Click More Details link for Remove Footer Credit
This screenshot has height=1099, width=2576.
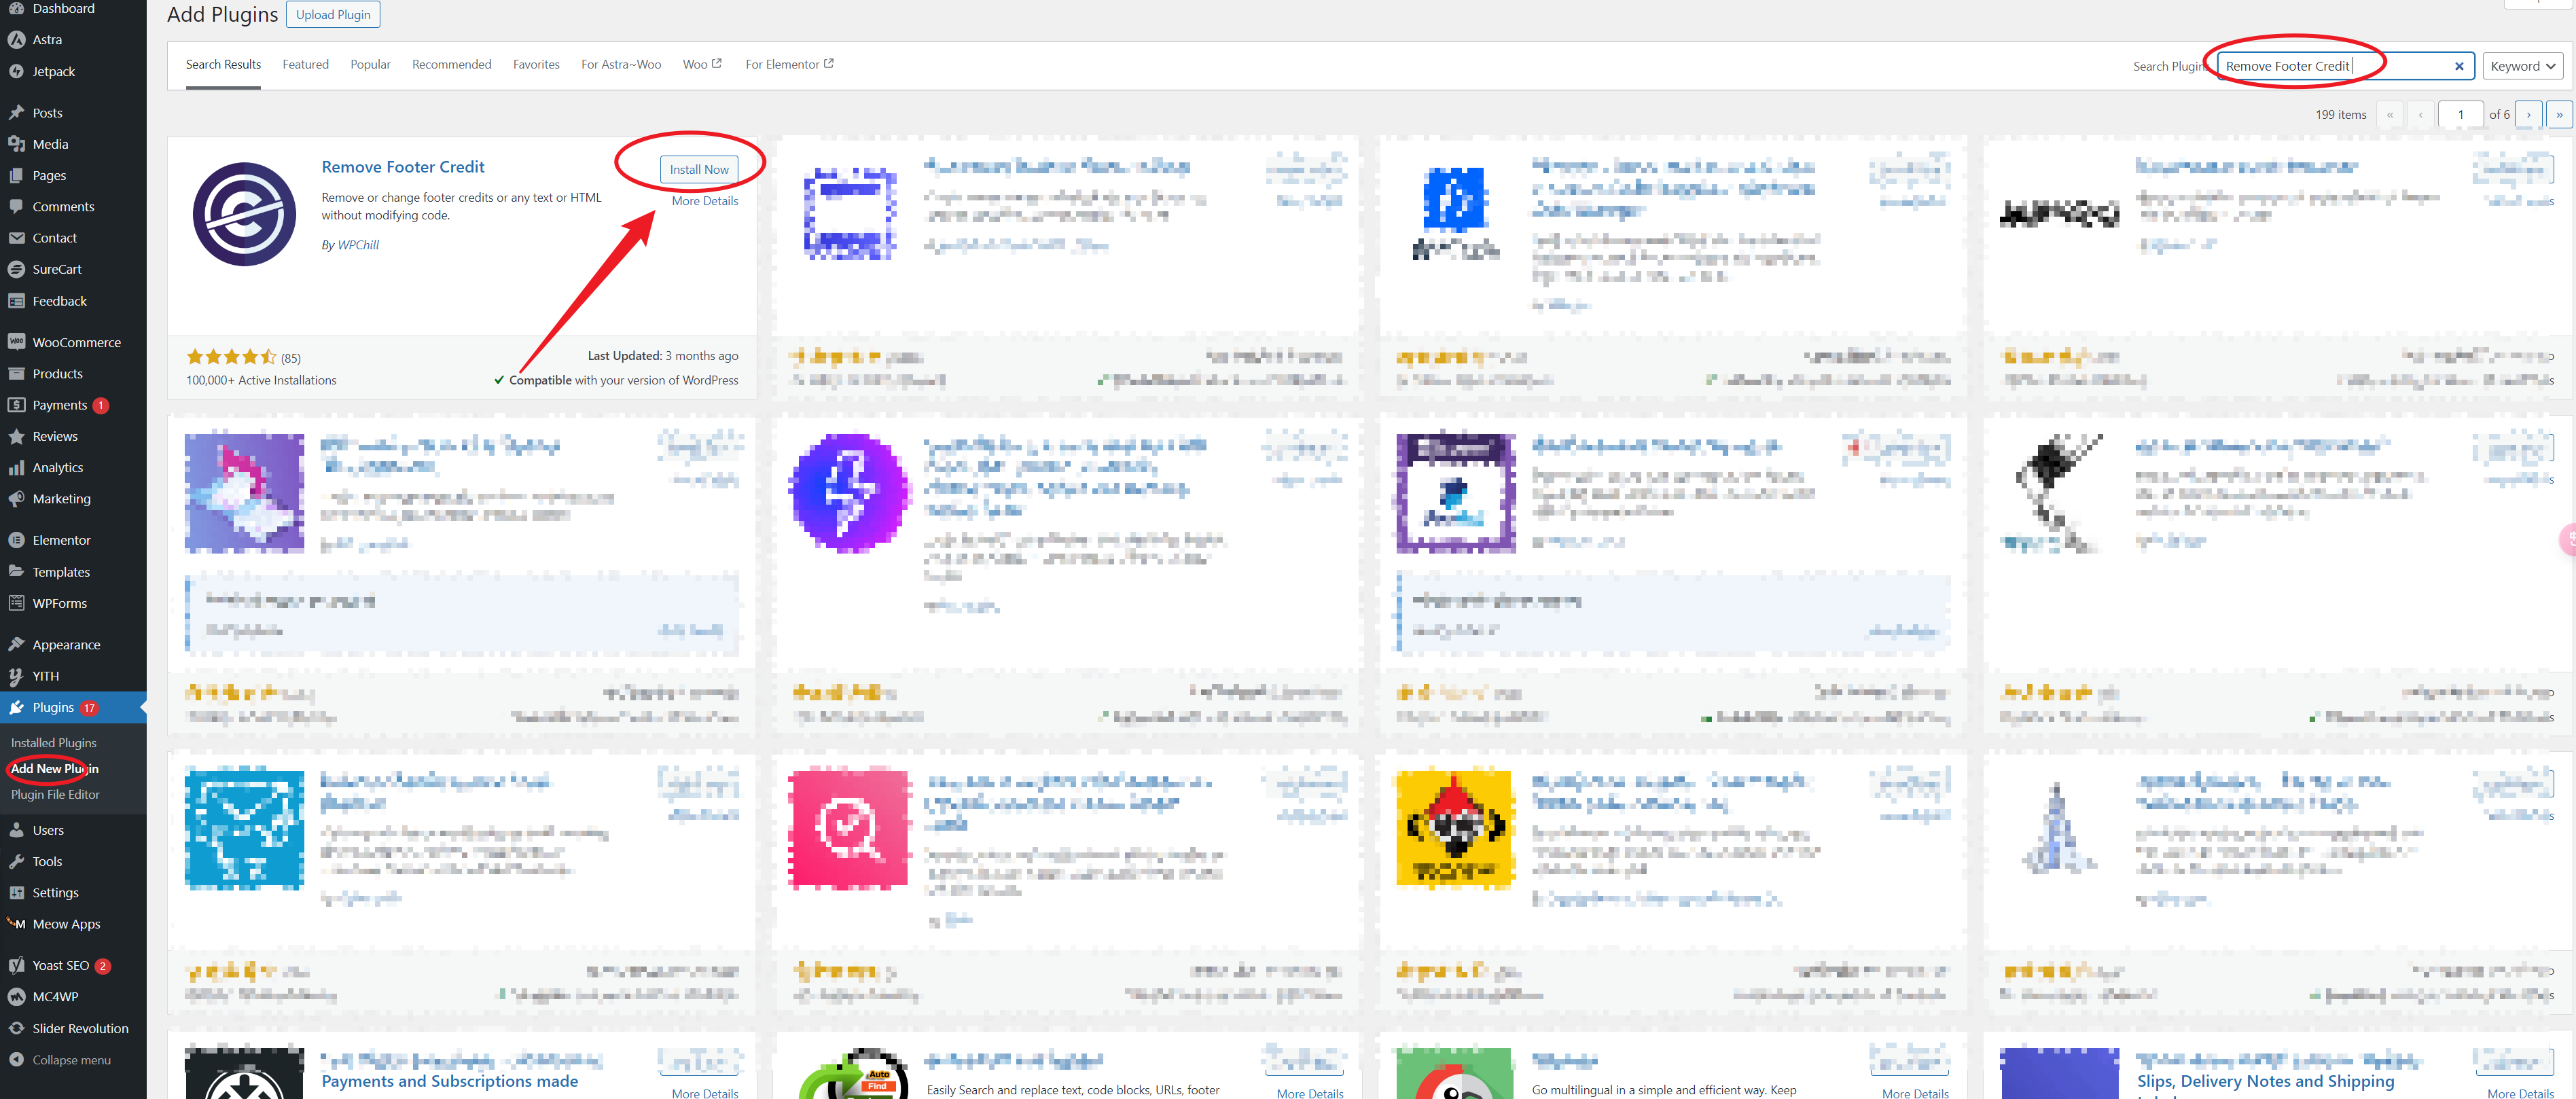704,200
